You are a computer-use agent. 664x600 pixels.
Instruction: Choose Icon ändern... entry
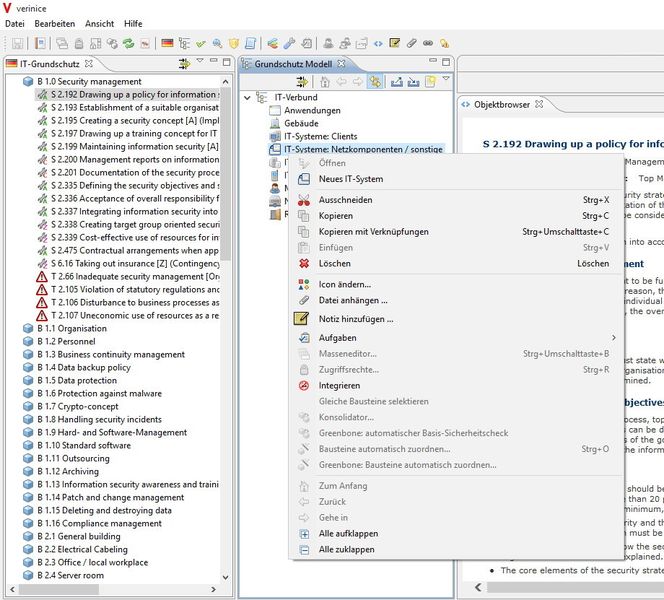click(455, 284)
